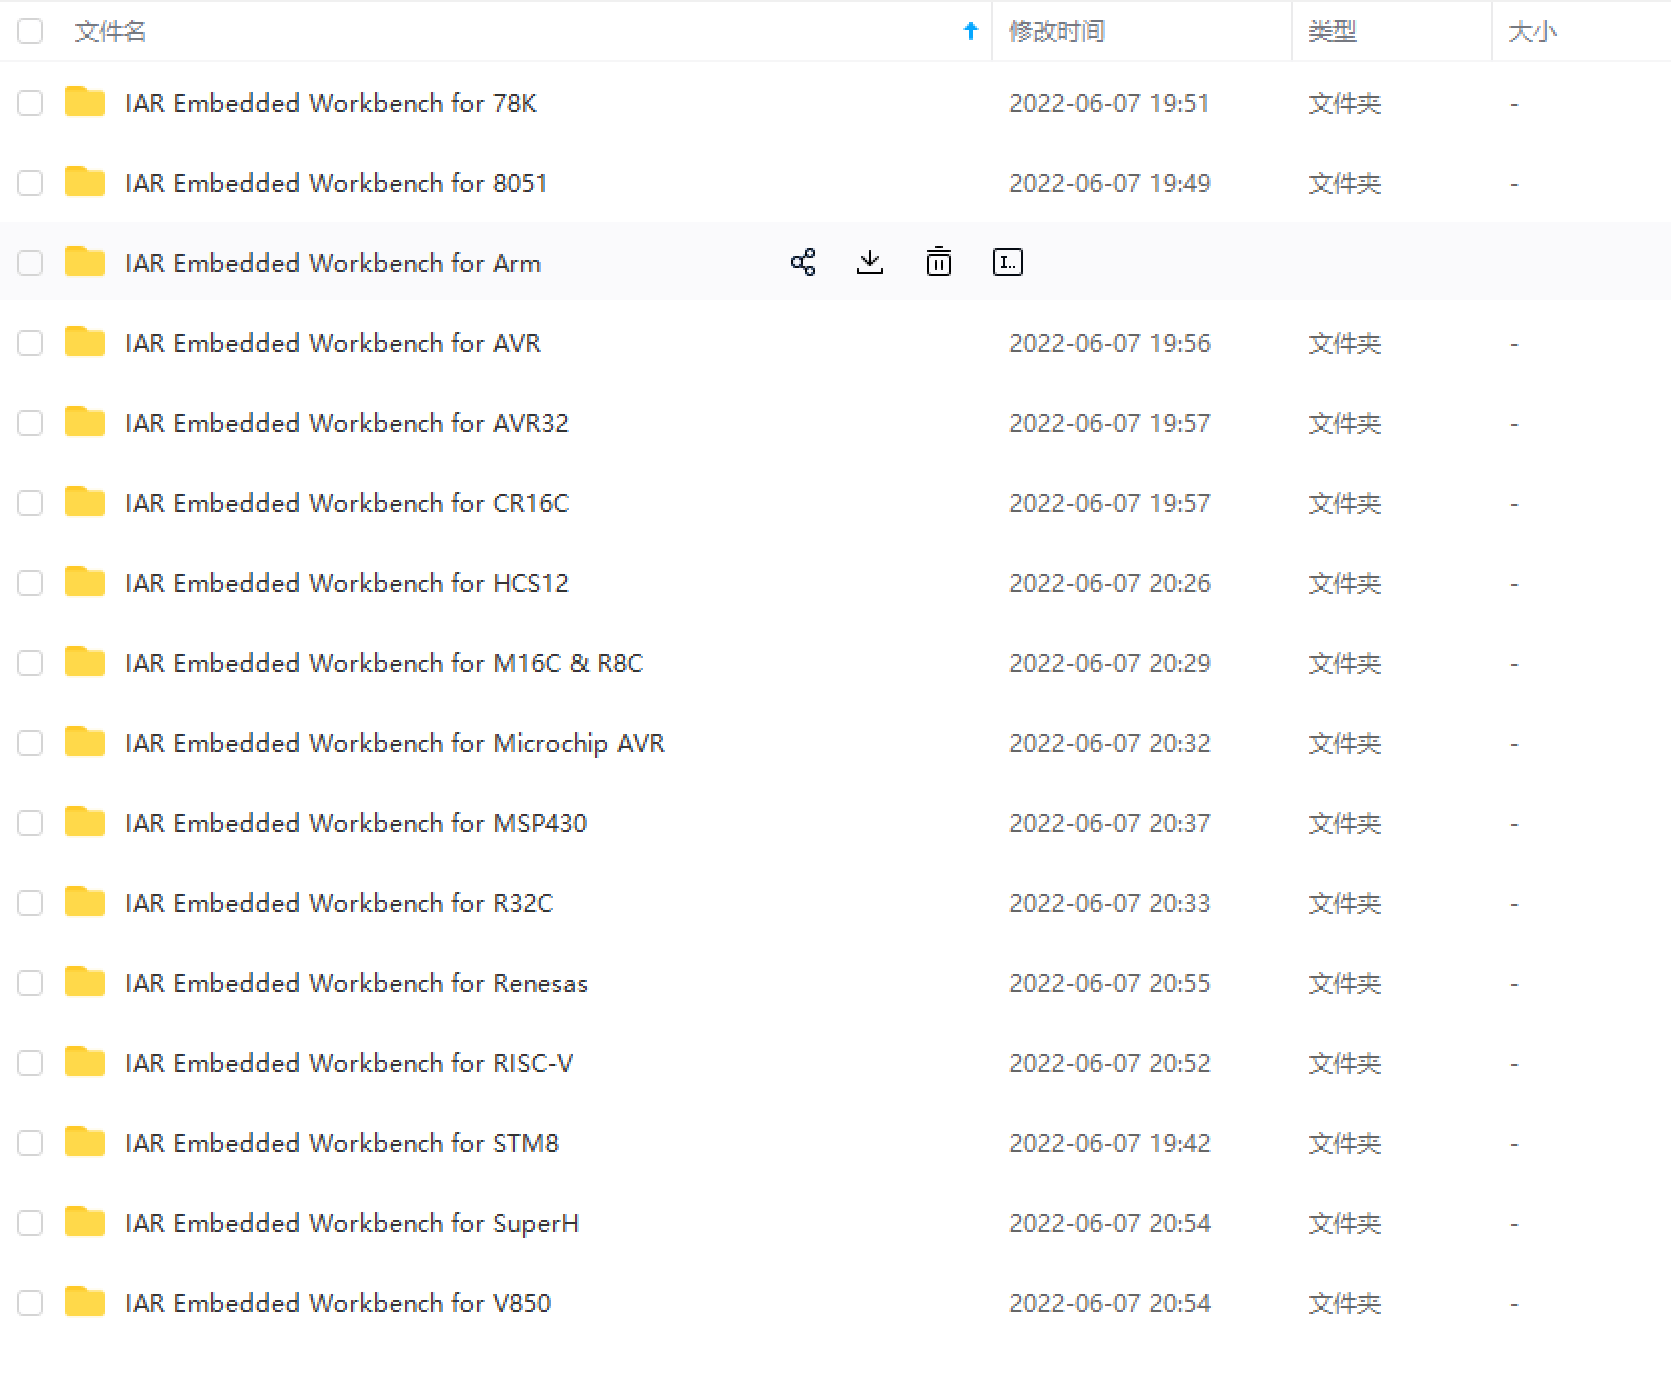Open IAR Embedded Workbench for Renesas folder

[356, 983]
